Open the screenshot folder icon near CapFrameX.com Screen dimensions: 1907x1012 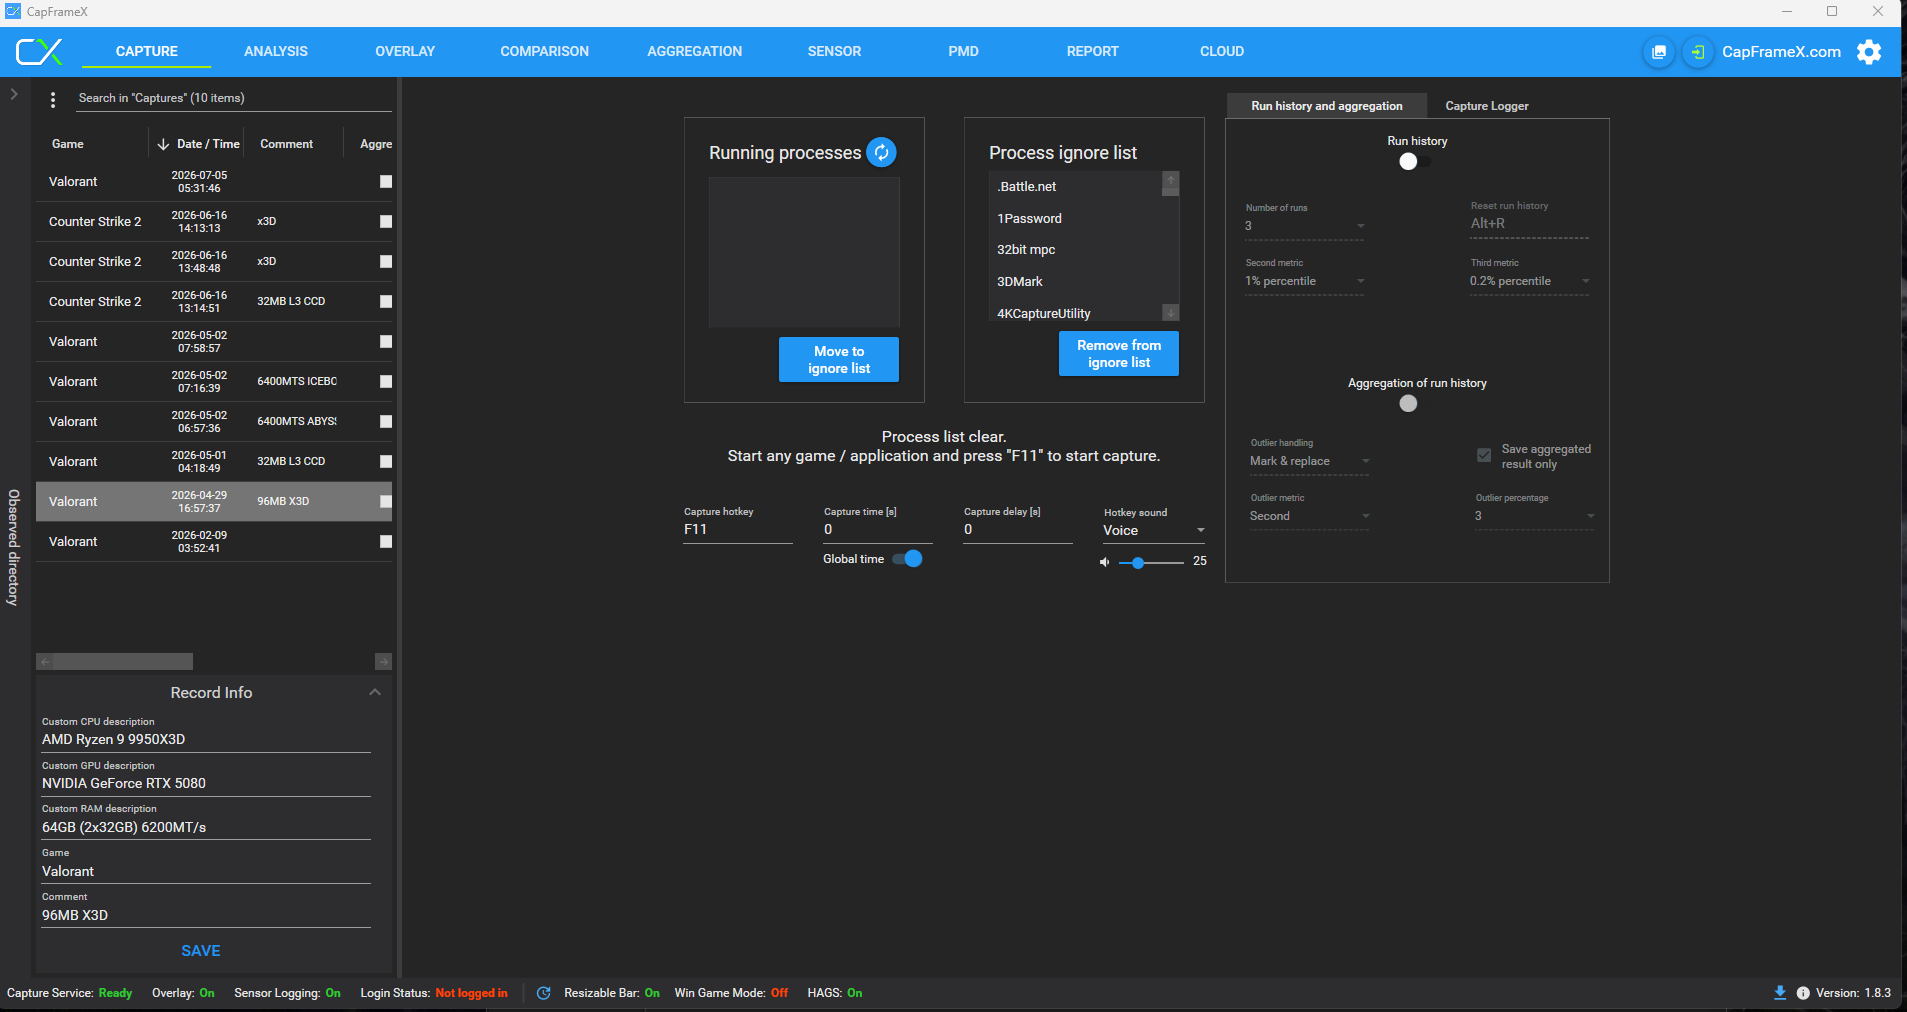click(x=1659, y=52)
